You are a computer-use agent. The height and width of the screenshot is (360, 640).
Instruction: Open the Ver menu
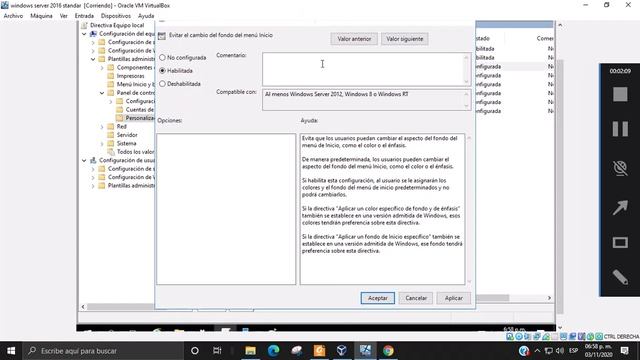(63, 16)
